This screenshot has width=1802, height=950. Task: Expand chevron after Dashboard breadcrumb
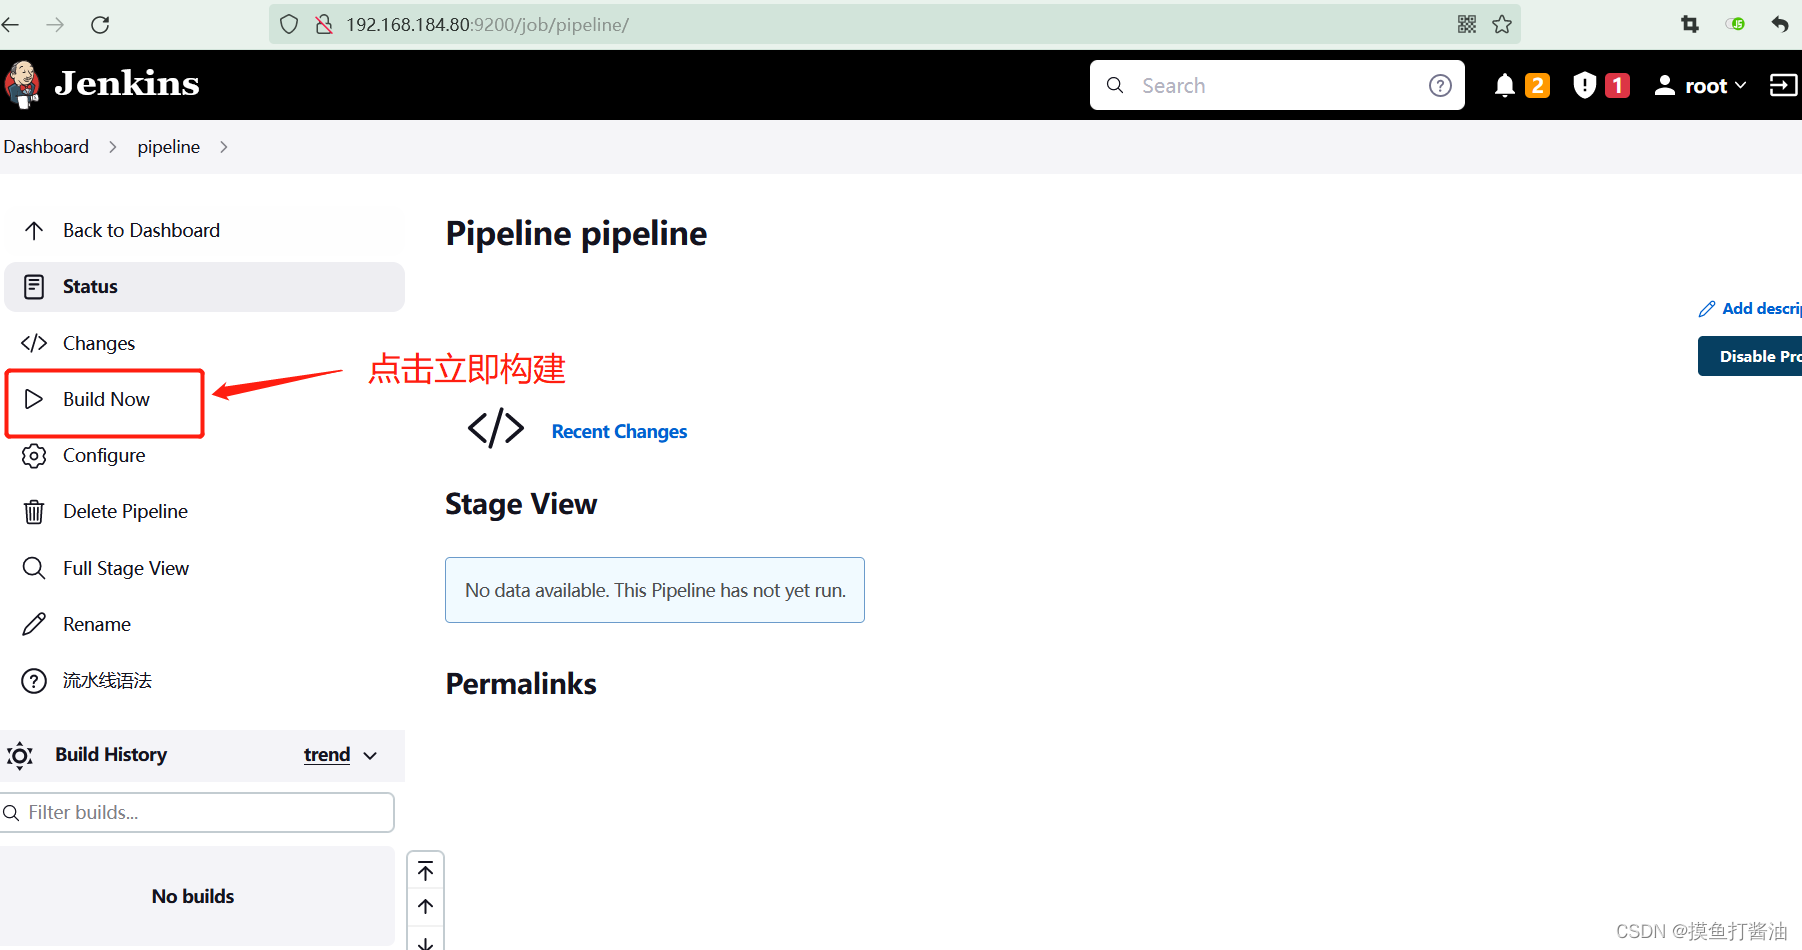pos(113,147)
